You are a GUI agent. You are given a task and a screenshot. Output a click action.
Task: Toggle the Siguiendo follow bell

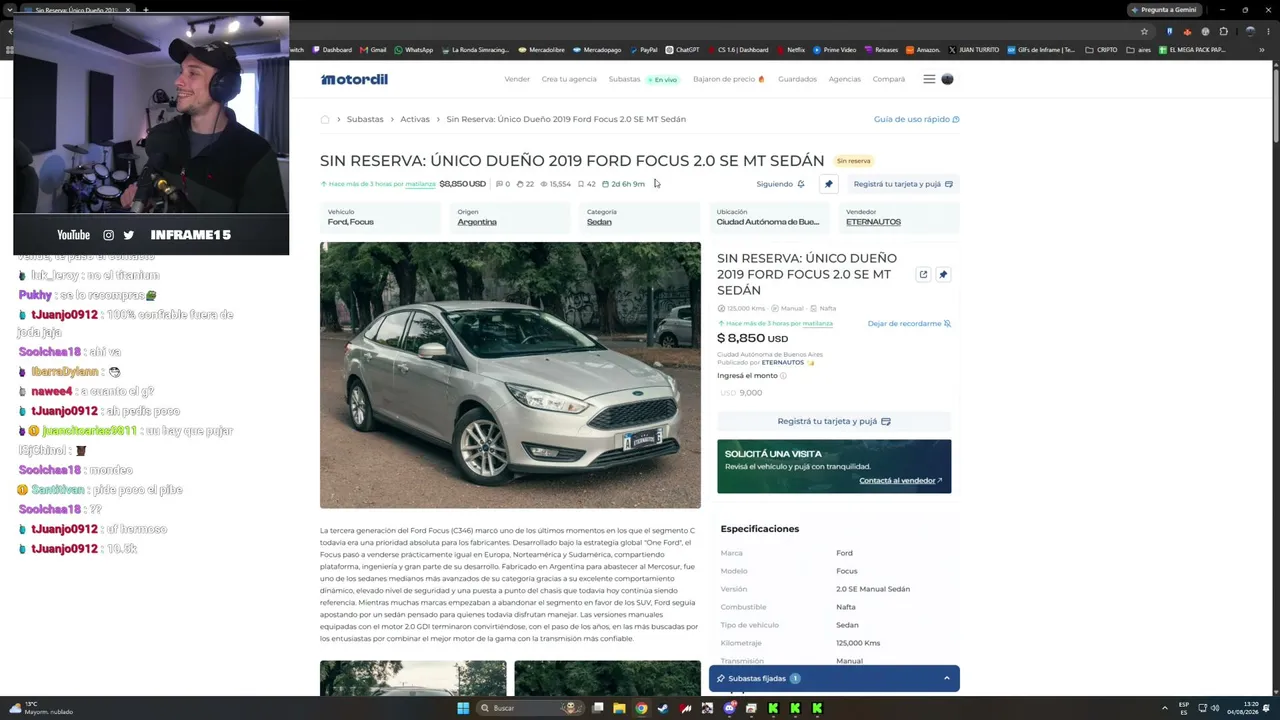click(781, 184)
